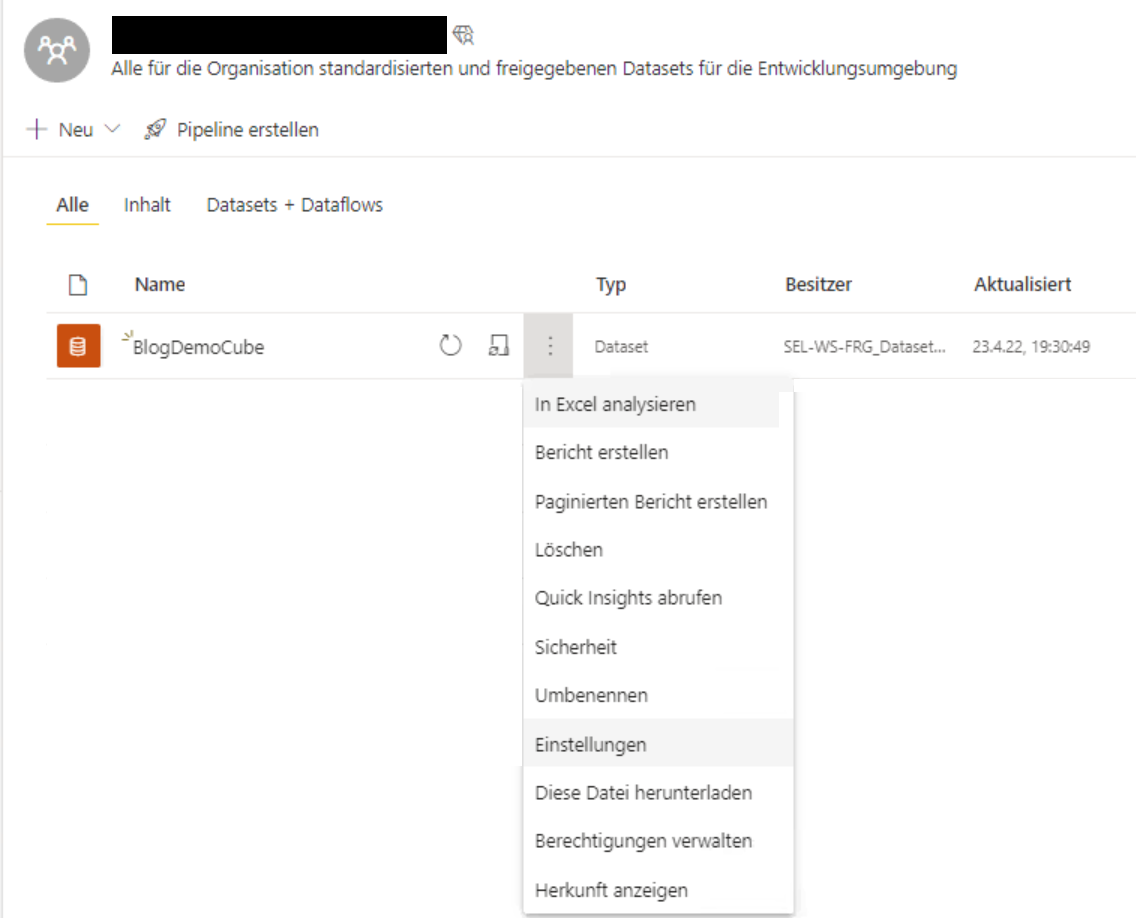Click the workspace description text
Viewport: 1136px width, 918px height.
(534, 69)
